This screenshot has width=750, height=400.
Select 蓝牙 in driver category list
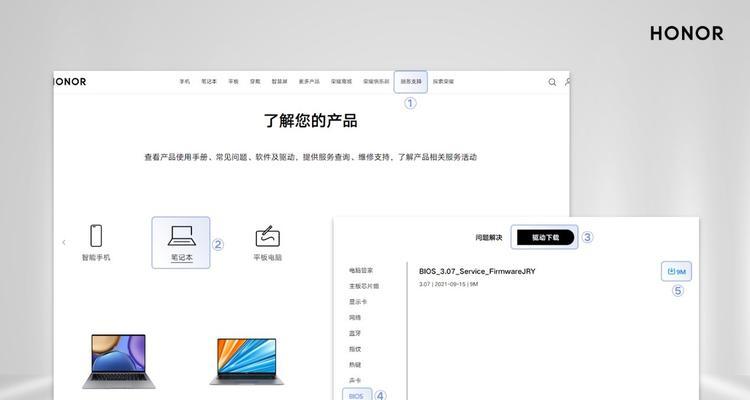click(x=355, y=333)
